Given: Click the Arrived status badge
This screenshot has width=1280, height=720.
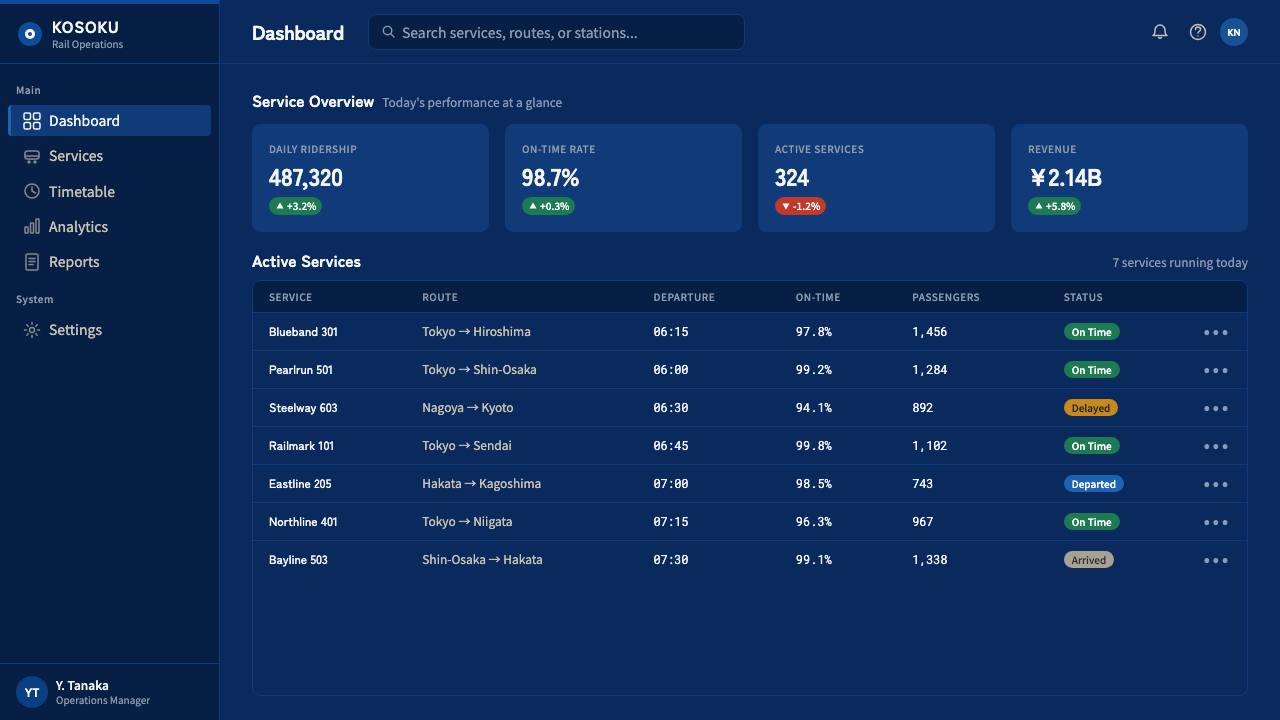Looking at the screenshot, I should click(x=1089, y=560).
